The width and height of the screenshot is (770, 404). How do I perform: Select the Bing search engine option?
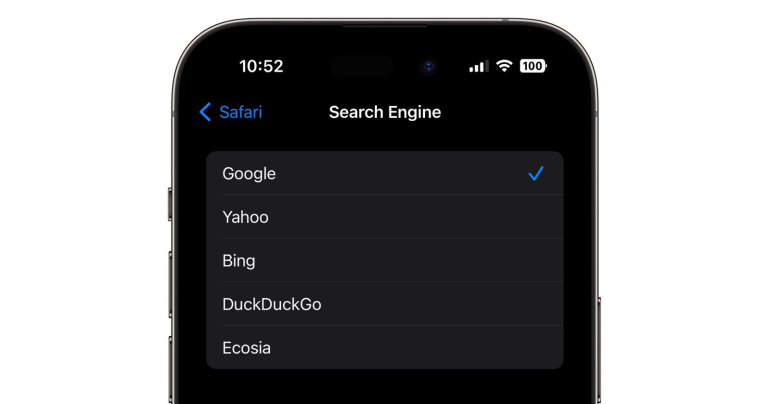(x=239, y=261)
